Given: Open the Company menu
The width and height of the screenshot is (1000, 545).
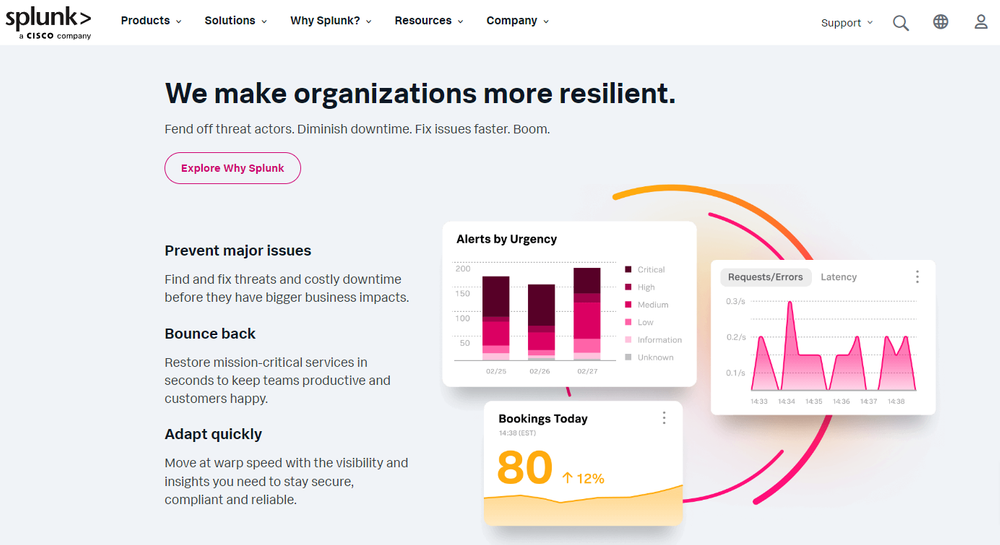Looking at the screenshot, I should pos(517,21).
